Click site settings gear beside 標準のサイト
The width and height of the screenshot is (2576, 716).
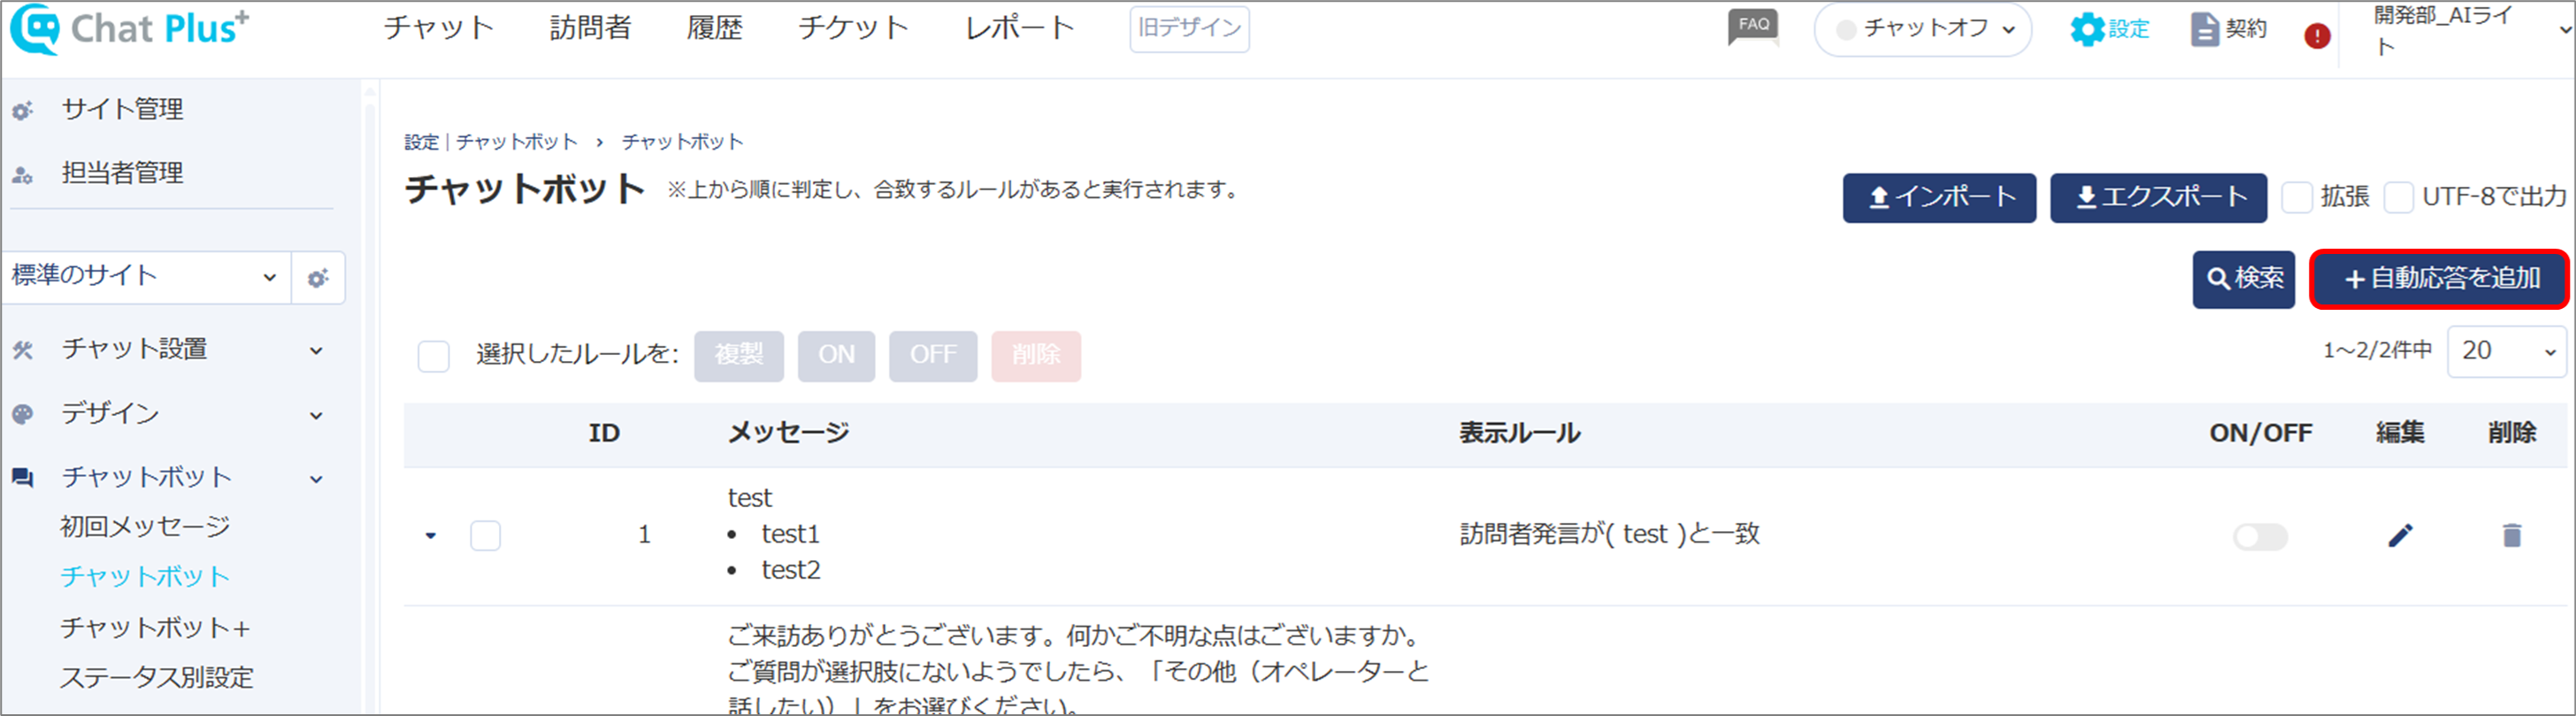pos(318,278)
